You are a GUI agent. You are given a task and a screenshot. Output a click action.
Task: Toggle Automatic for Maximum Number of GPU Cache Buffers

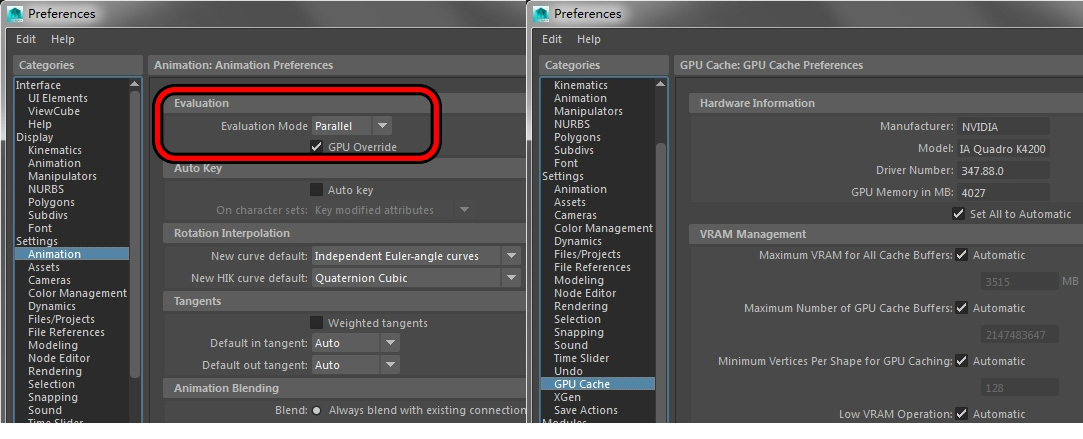[961, 308]
